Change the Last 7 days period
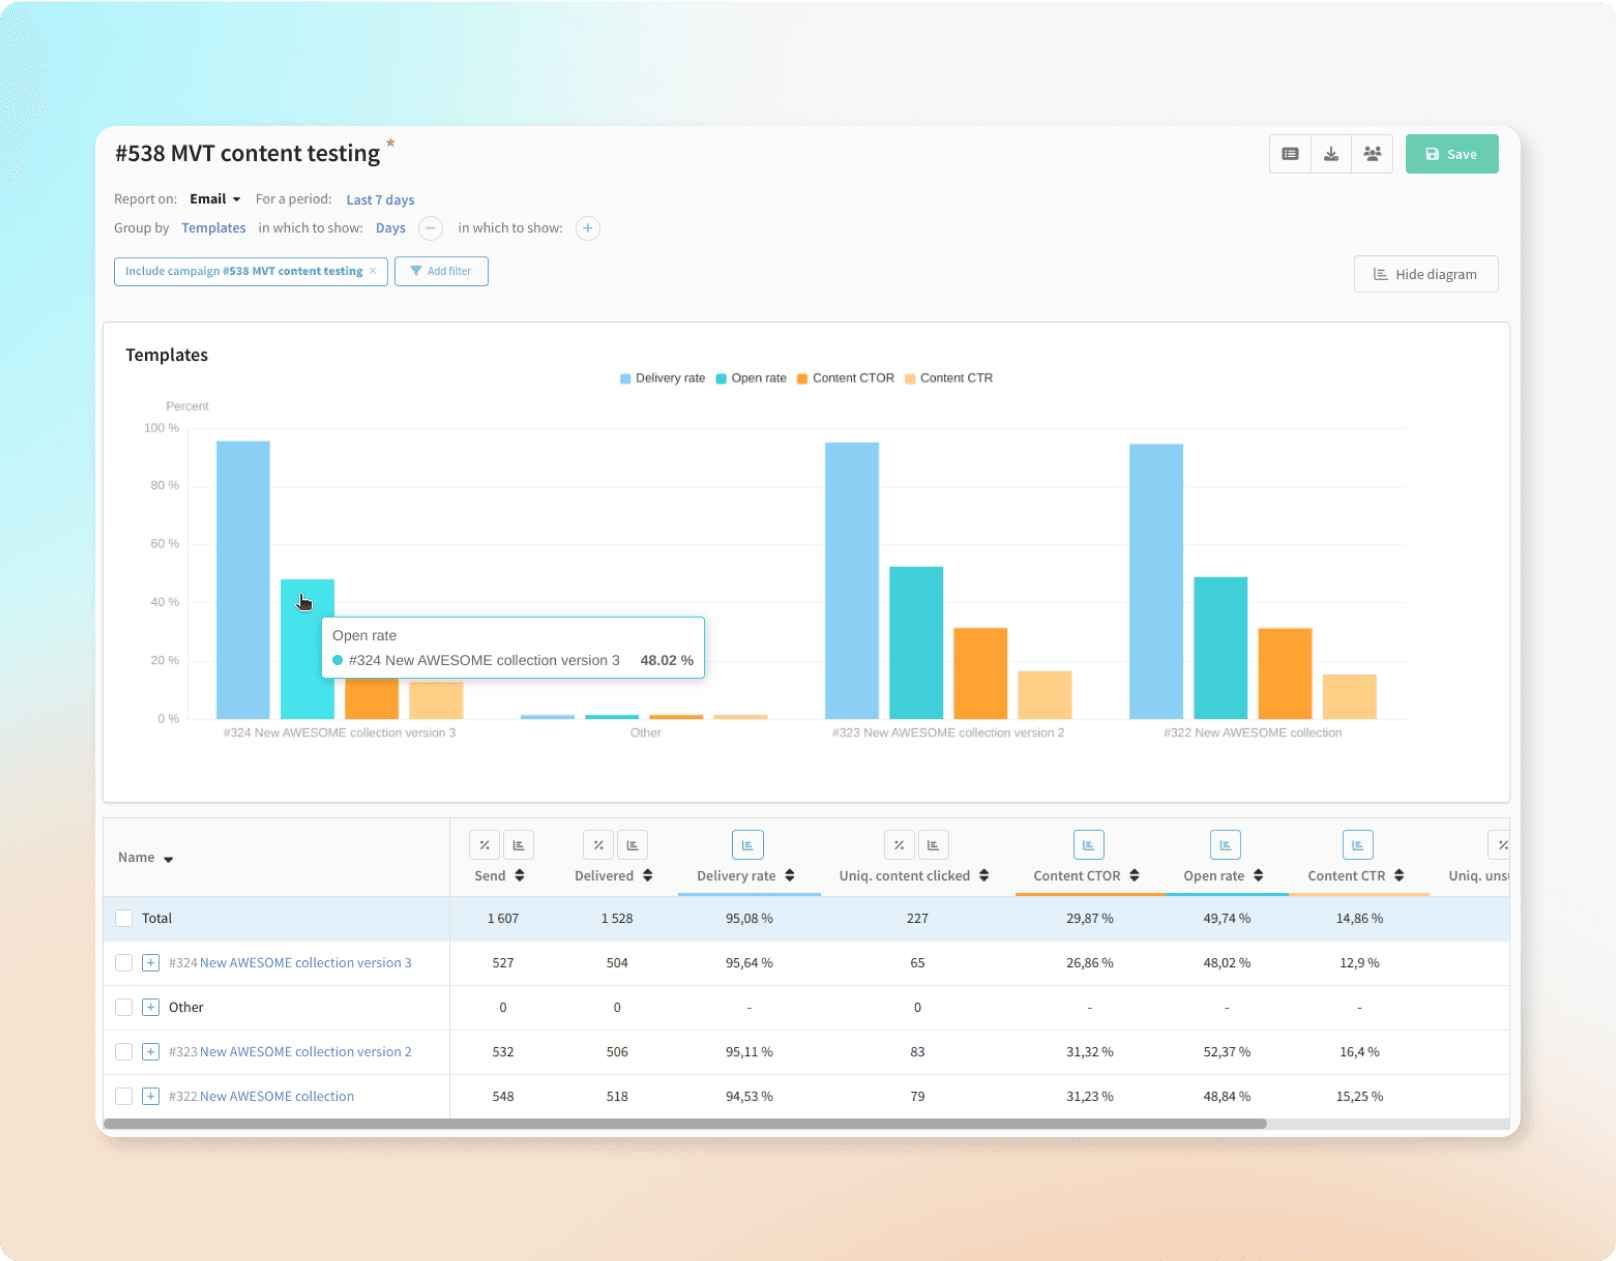This screenshot has width=1616, height=1261. [x=380, y=200]
